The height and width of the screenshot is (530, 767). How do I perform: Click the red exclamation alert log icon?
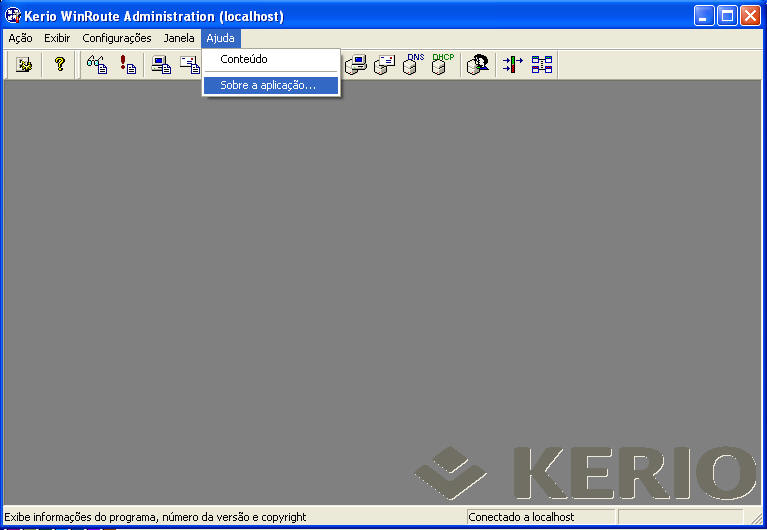pos(128,65)
